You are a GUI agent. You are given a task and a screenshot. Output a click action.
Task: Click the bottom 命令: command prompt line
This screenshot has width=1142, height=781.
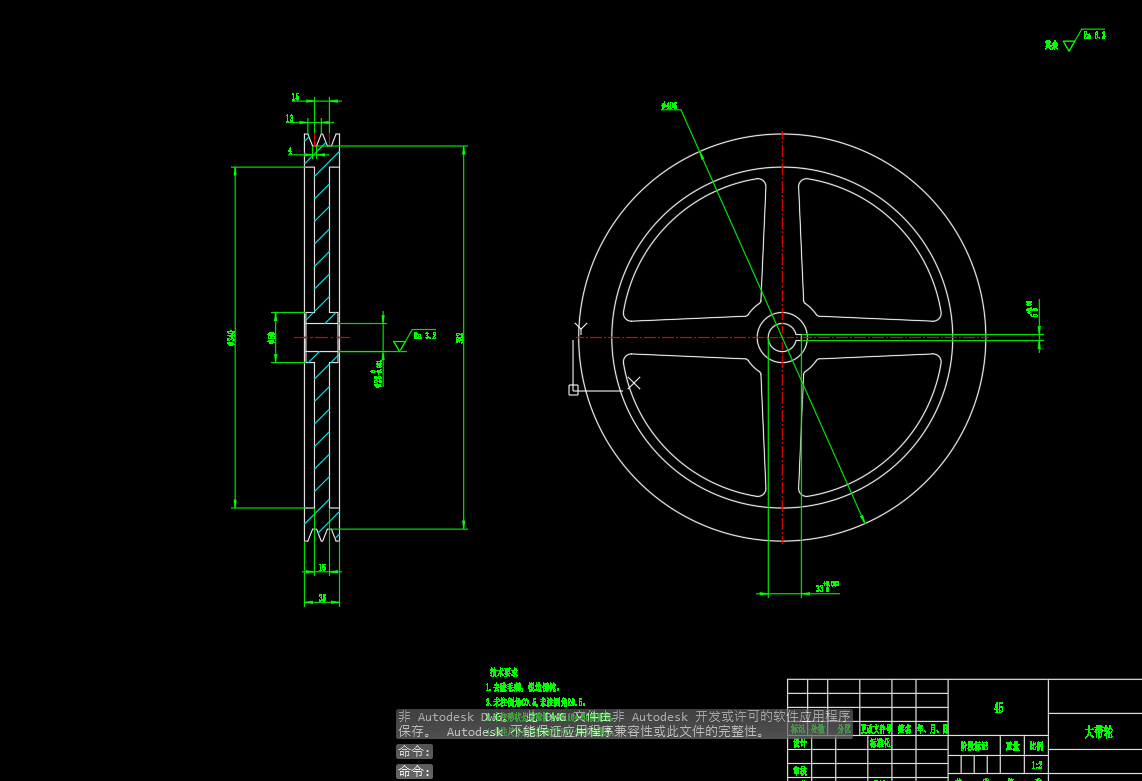coord(414,771)
